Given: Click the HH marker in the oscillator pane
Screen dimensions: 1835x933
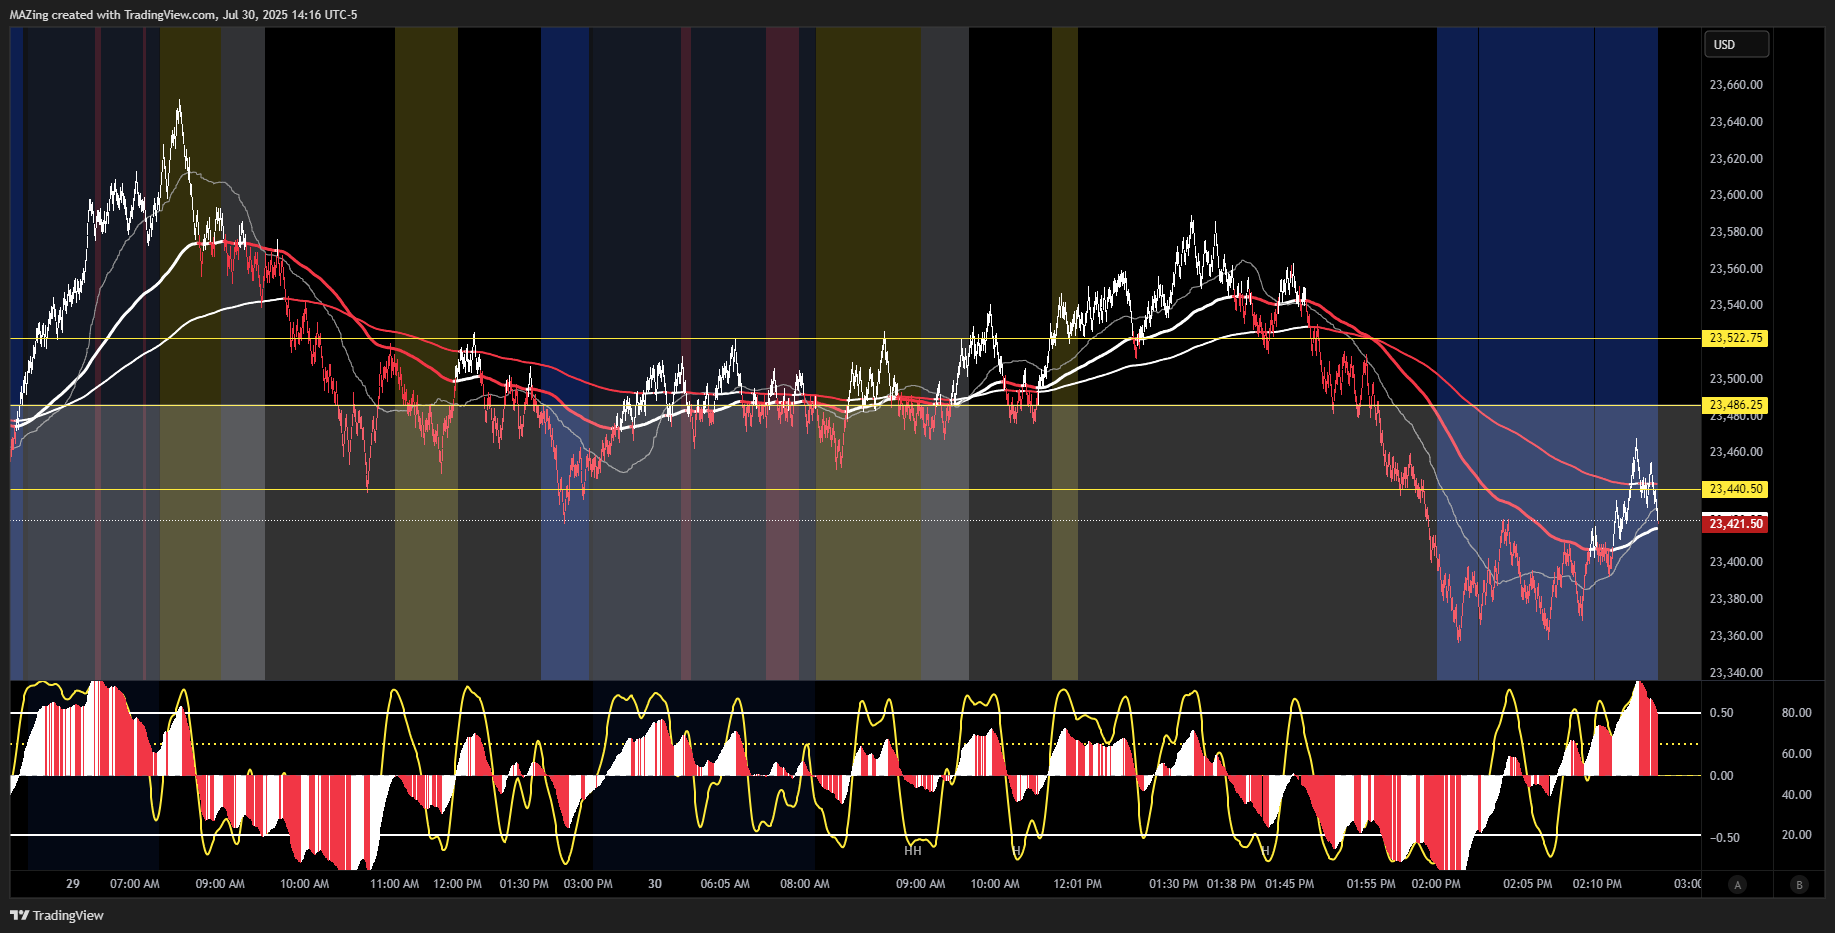Looking at the screenshot, I should tap(913, 851).
